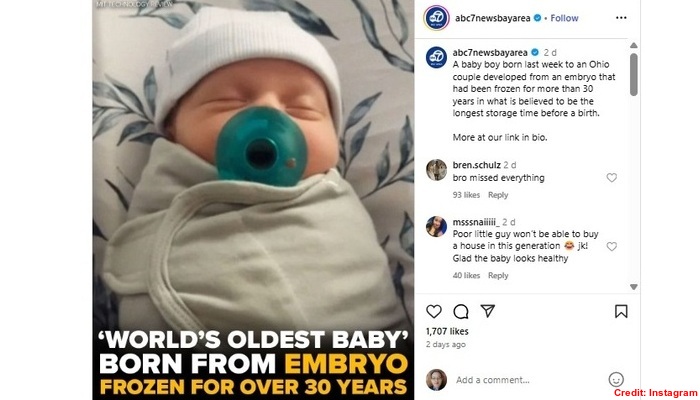Screen dimensions: 700x400
Task: Like msssnaiiiii_'s comment heart
Action: [x=612, y=246]
